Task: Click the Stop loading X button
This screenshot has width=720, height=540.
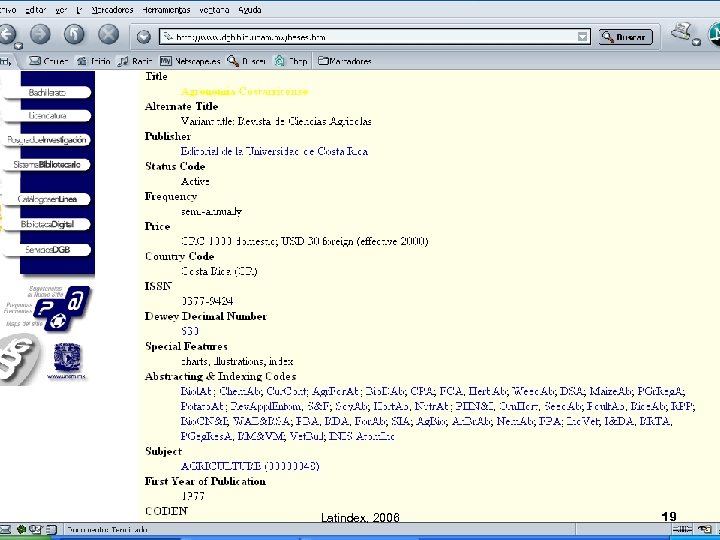Action: tap(108, 34)
